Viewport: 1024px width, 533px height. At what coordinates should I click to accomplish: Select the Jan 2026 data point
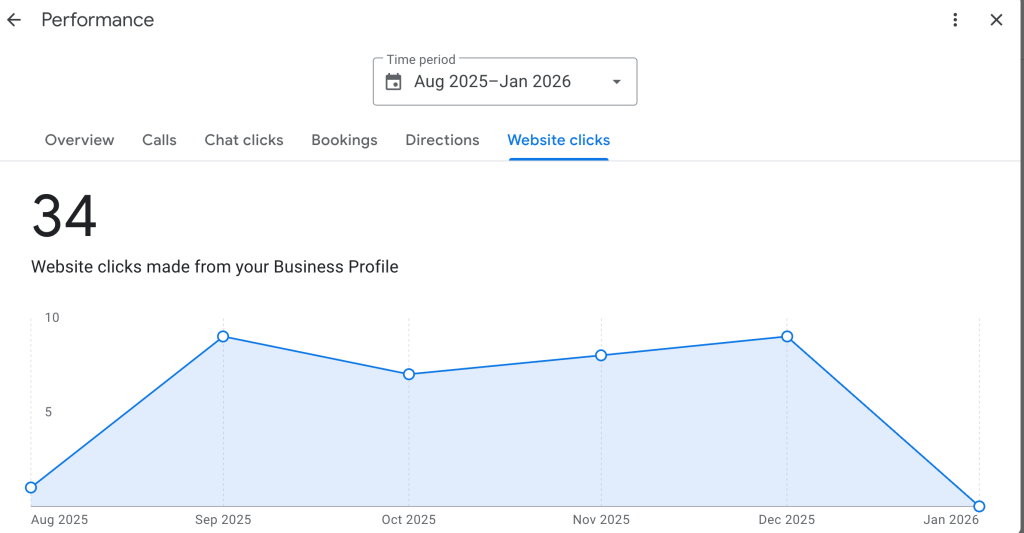pyautogui.click(x=979, y=506)
